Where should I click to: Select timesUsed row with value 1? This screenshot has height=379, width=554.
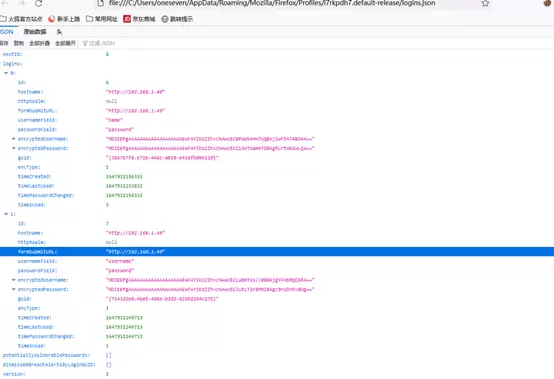coord(277,346)
